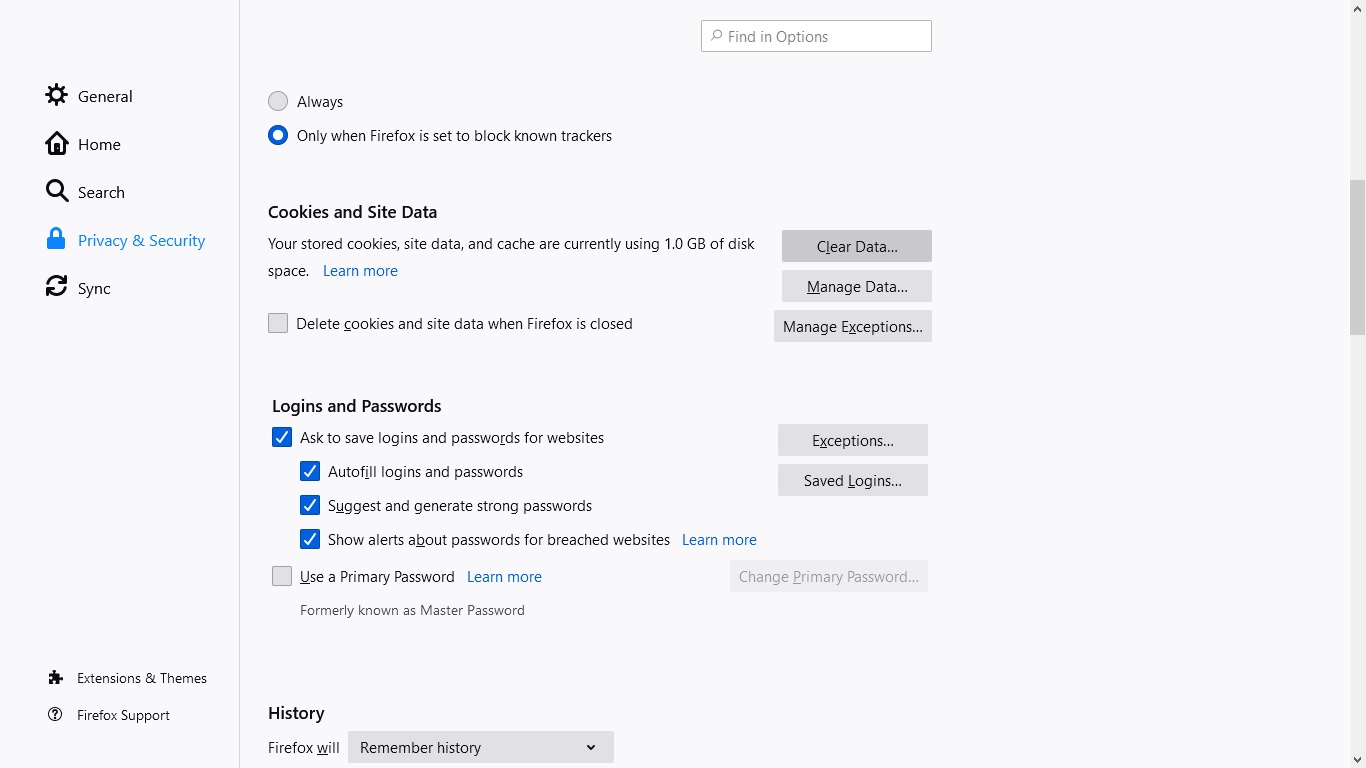This screenshot has width=1366, height=768.
Task: Click the Sync arrows icon
Action: [57, 288]
